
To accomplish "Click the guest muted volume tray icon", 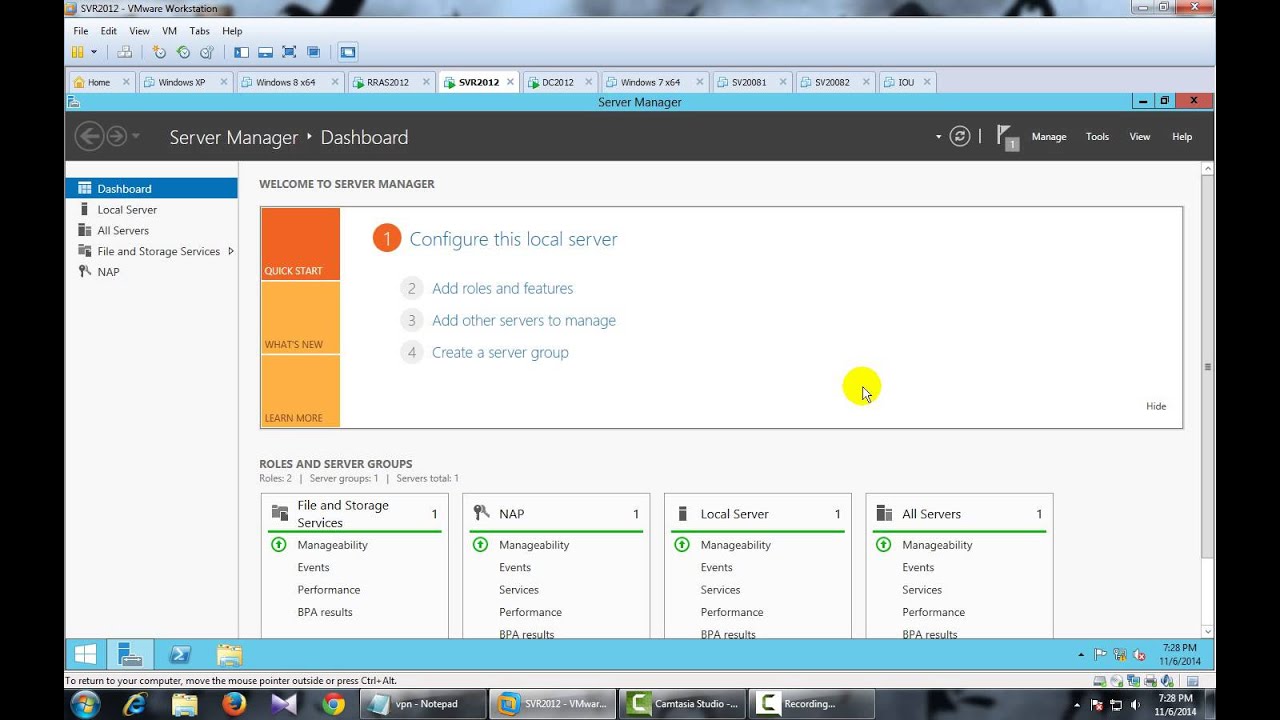I will [x=1139, y=655].
